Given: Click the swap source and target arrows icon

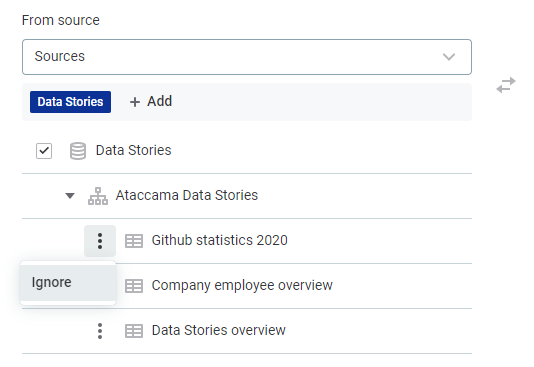Looking at the screenshot, I should (x=506, y=85).
